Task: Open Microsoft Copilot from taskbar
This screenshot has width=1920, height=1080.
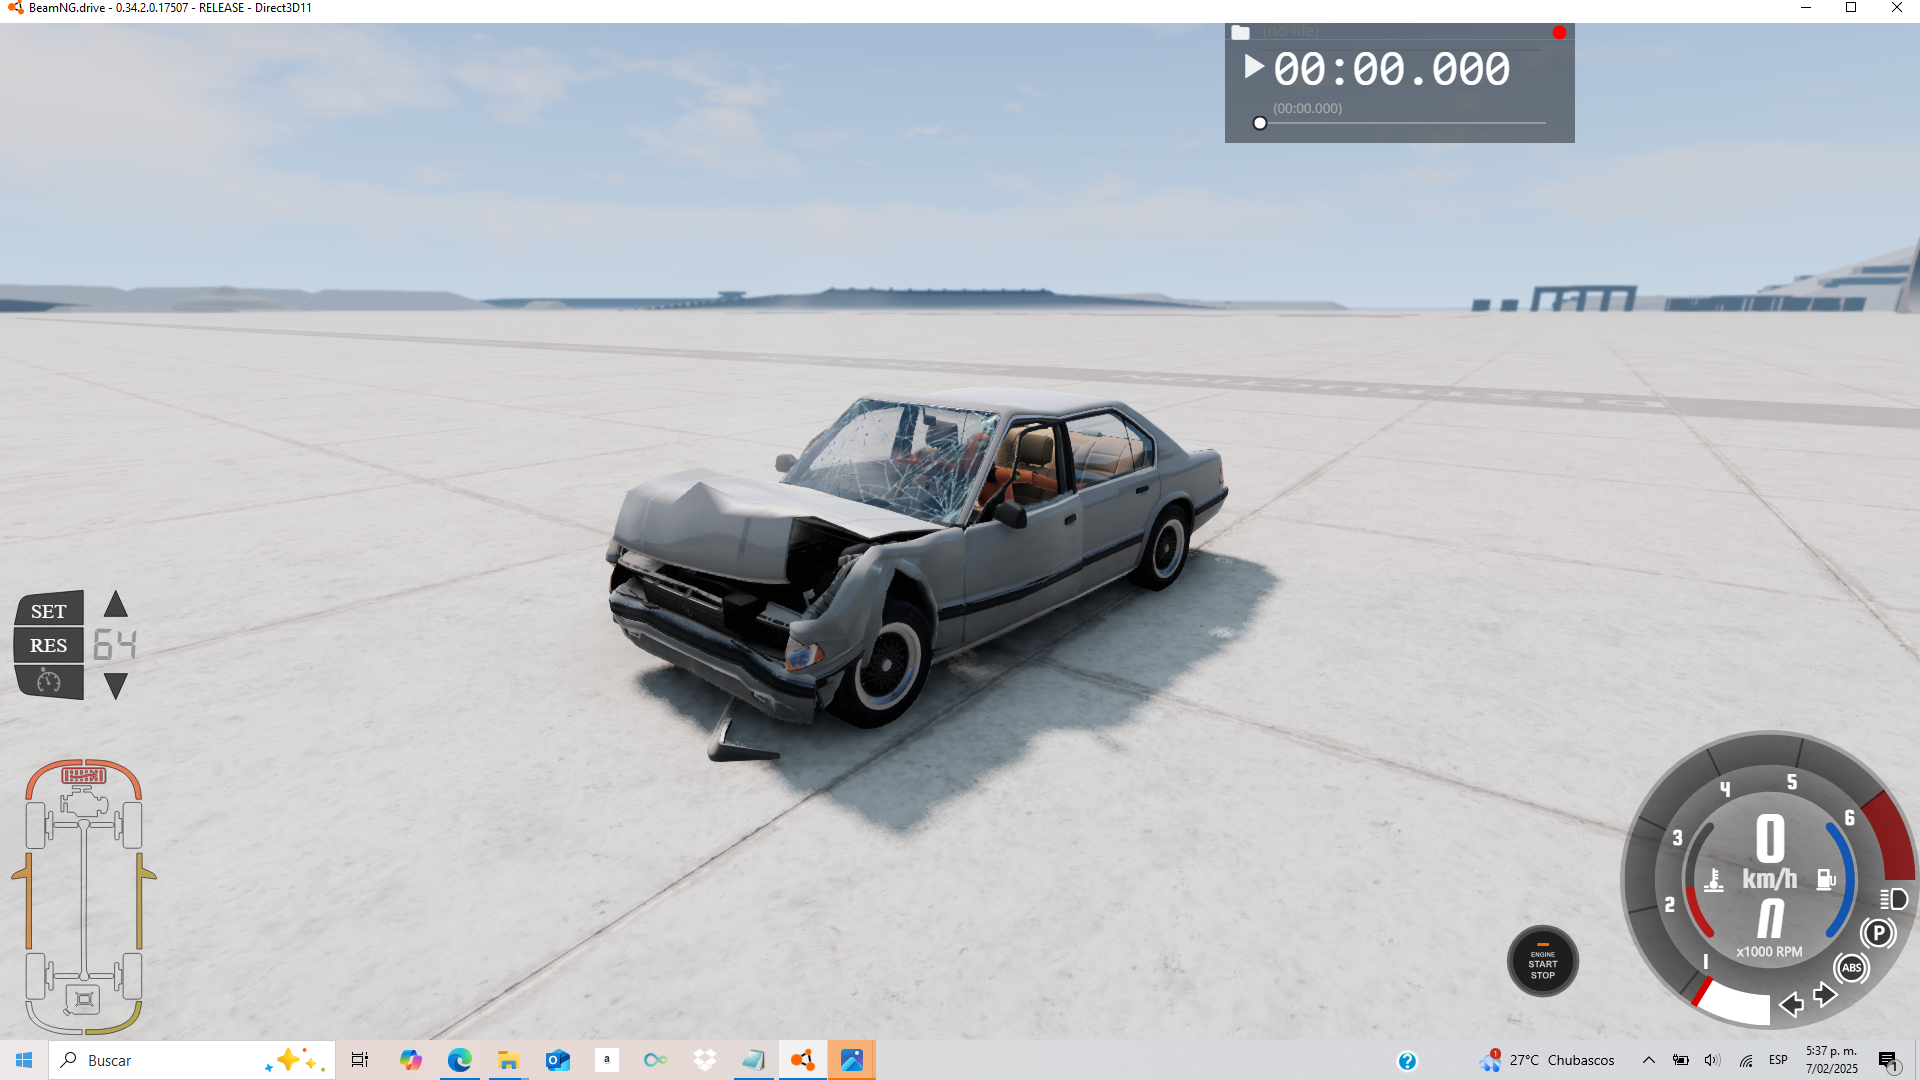Action: coord(410,1060)
